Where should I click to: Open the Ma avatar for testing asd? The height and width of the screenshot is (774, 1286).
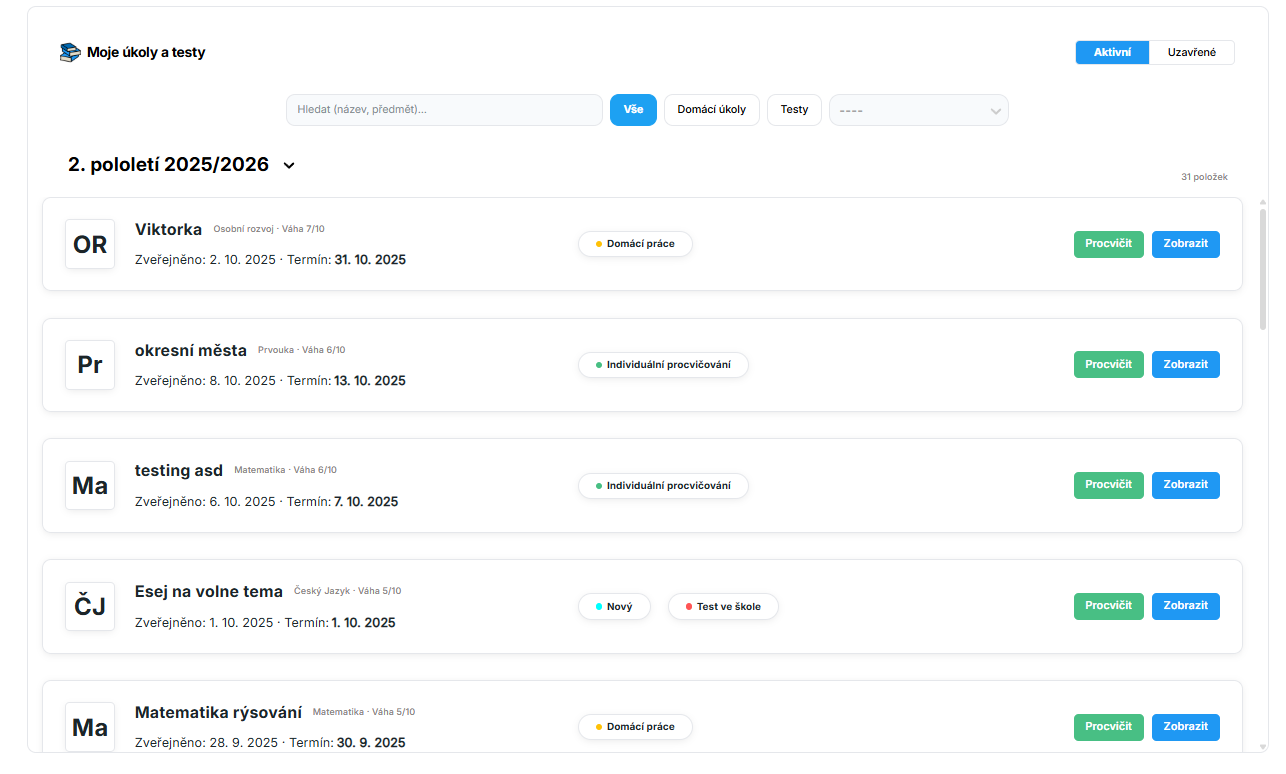pyautogui.click(x=90, y=486)
